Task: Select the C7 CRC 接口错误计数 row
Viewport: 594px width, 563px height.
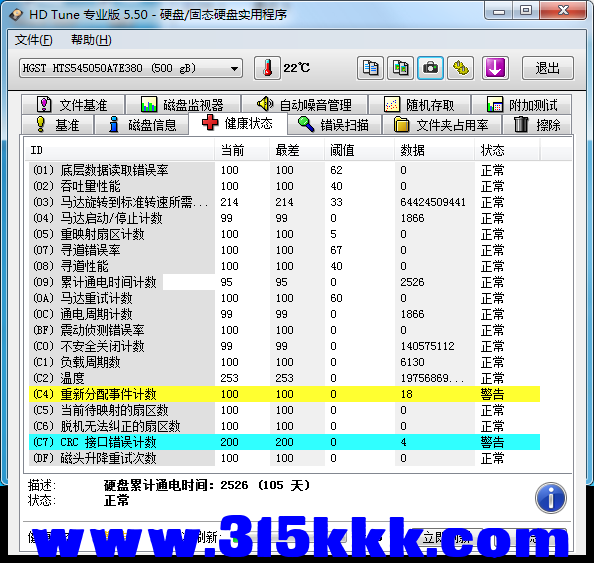Action: [x=284, y=442]
